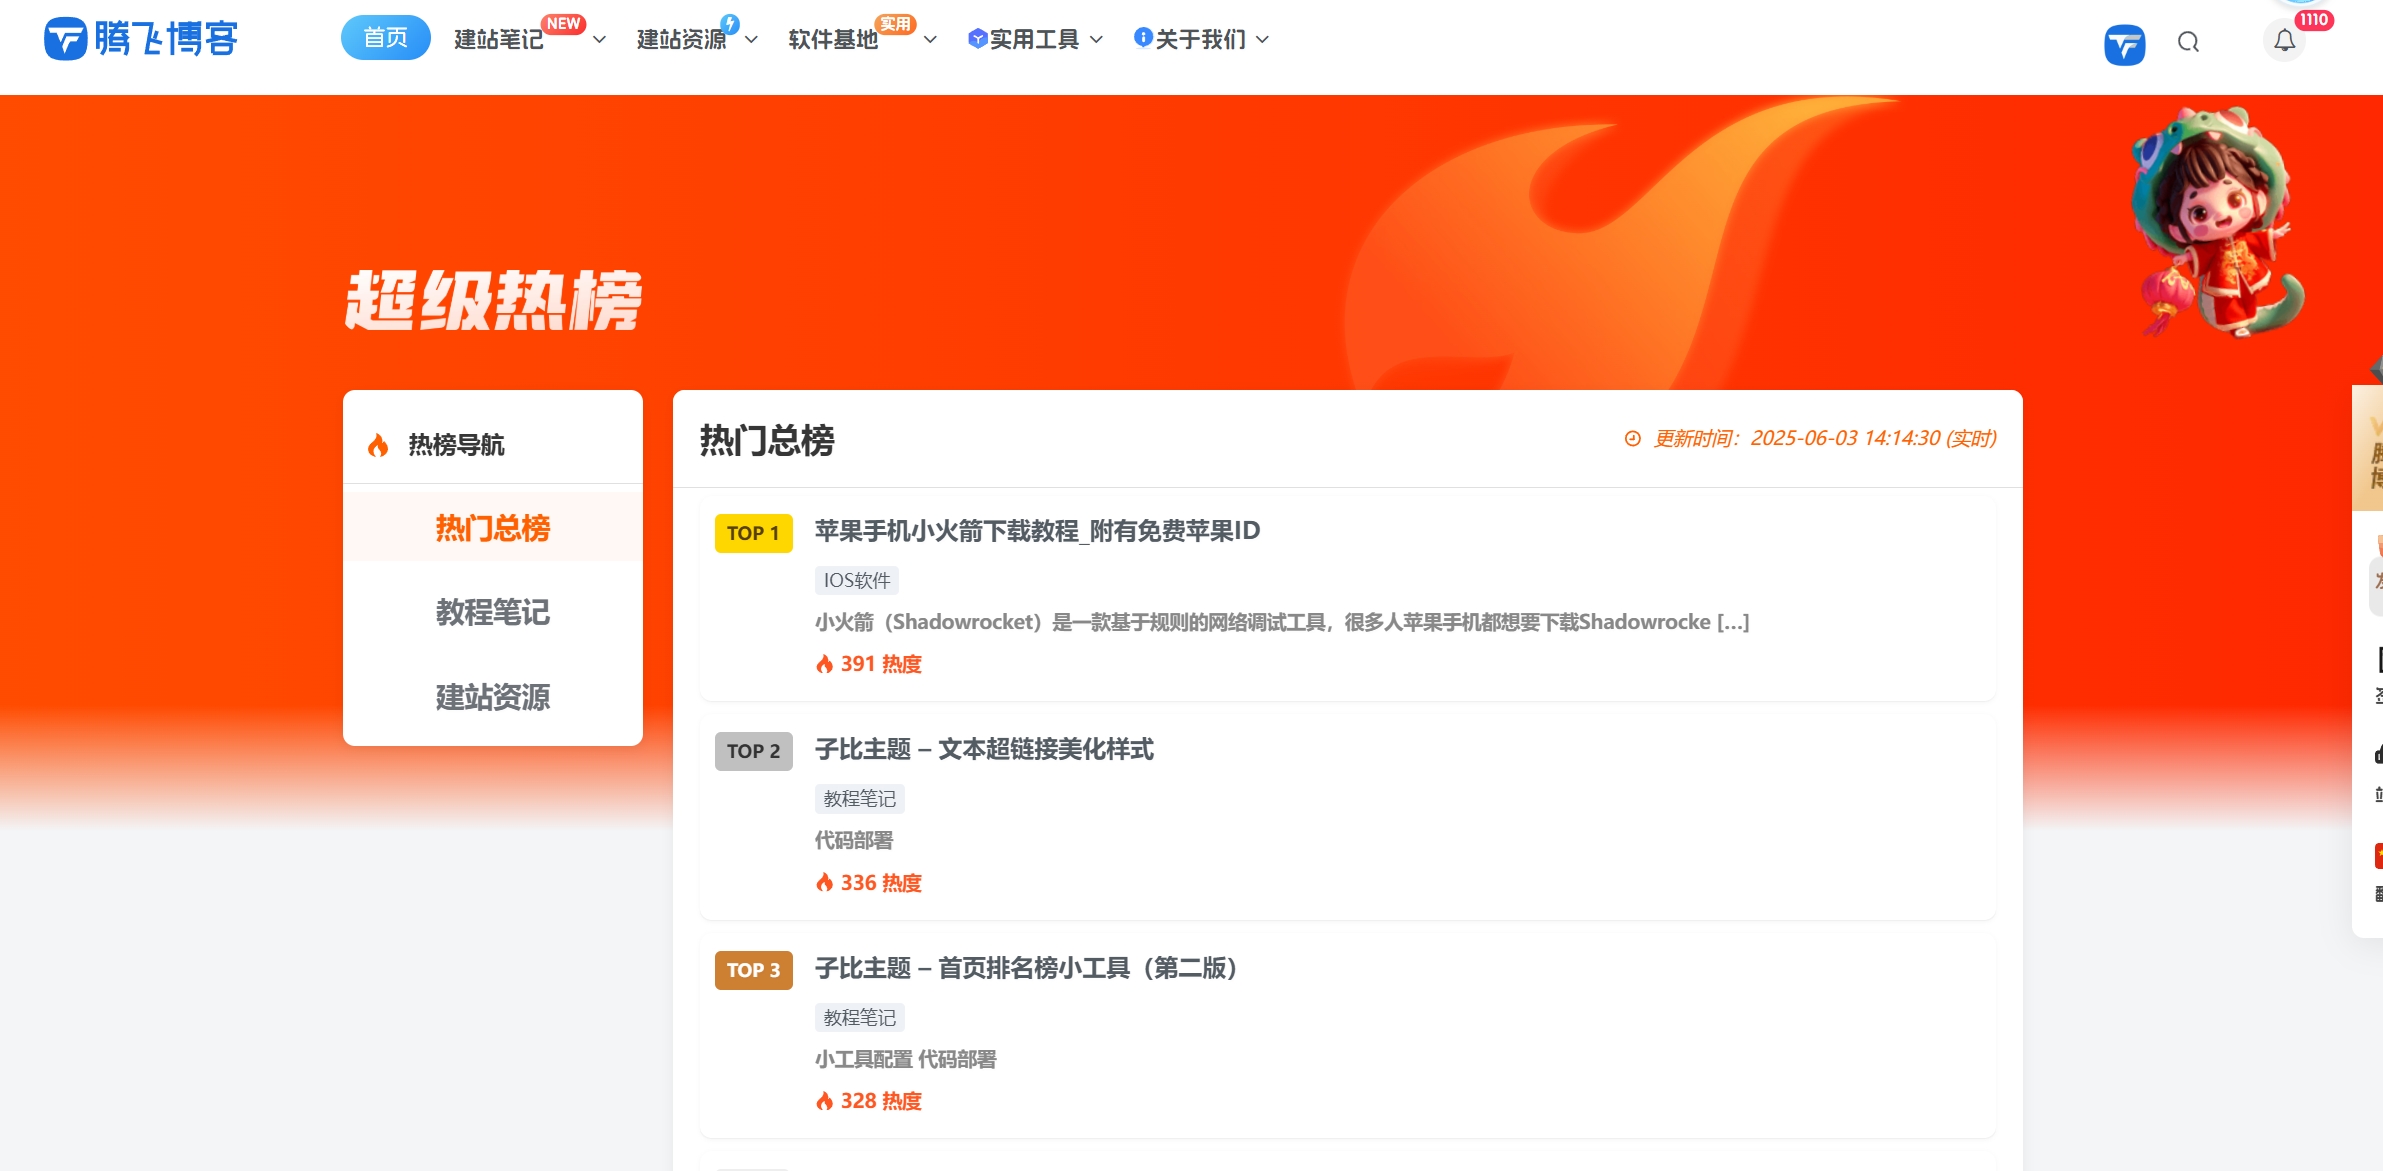
Task: Expand the 软件基地 dropdown menu
Action: 834,40
